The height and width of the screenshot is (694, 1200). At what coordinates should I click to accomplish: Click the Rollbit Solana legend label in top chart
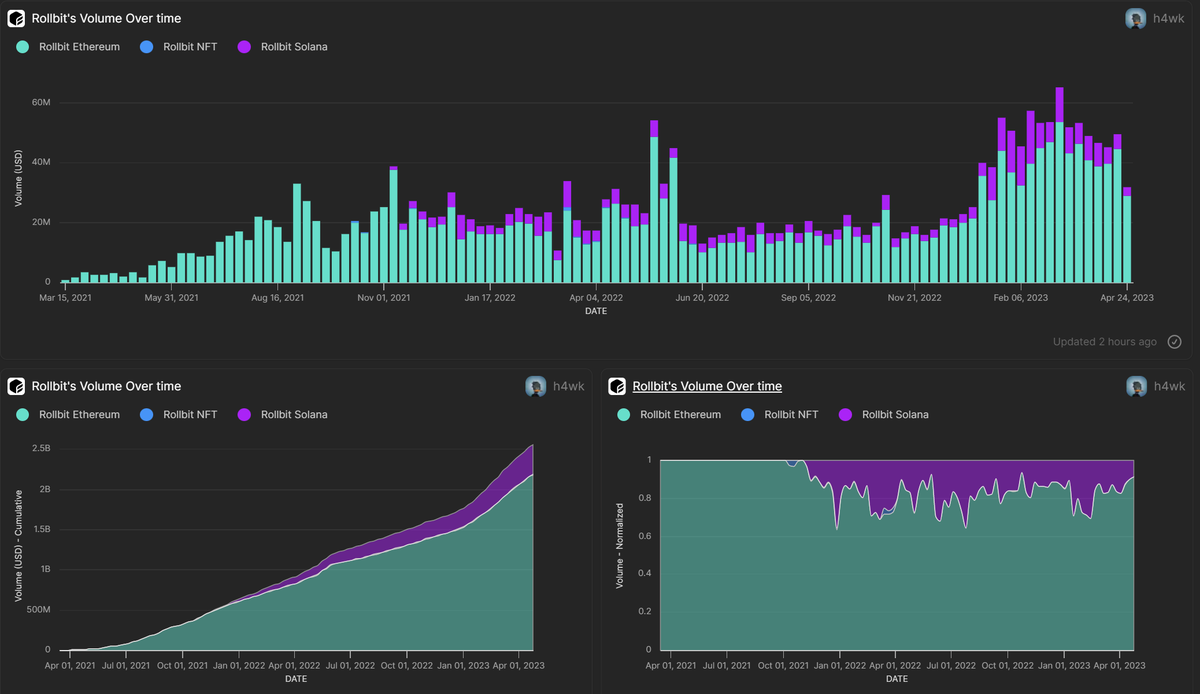[x=294, y=46]
